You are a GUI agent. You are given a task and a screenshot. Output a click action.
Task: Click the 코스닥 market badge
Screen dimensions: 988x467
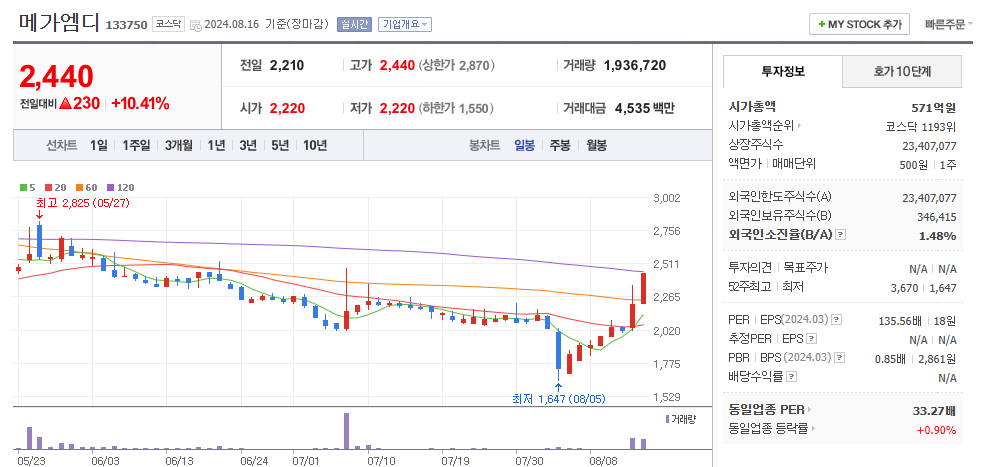168,24
